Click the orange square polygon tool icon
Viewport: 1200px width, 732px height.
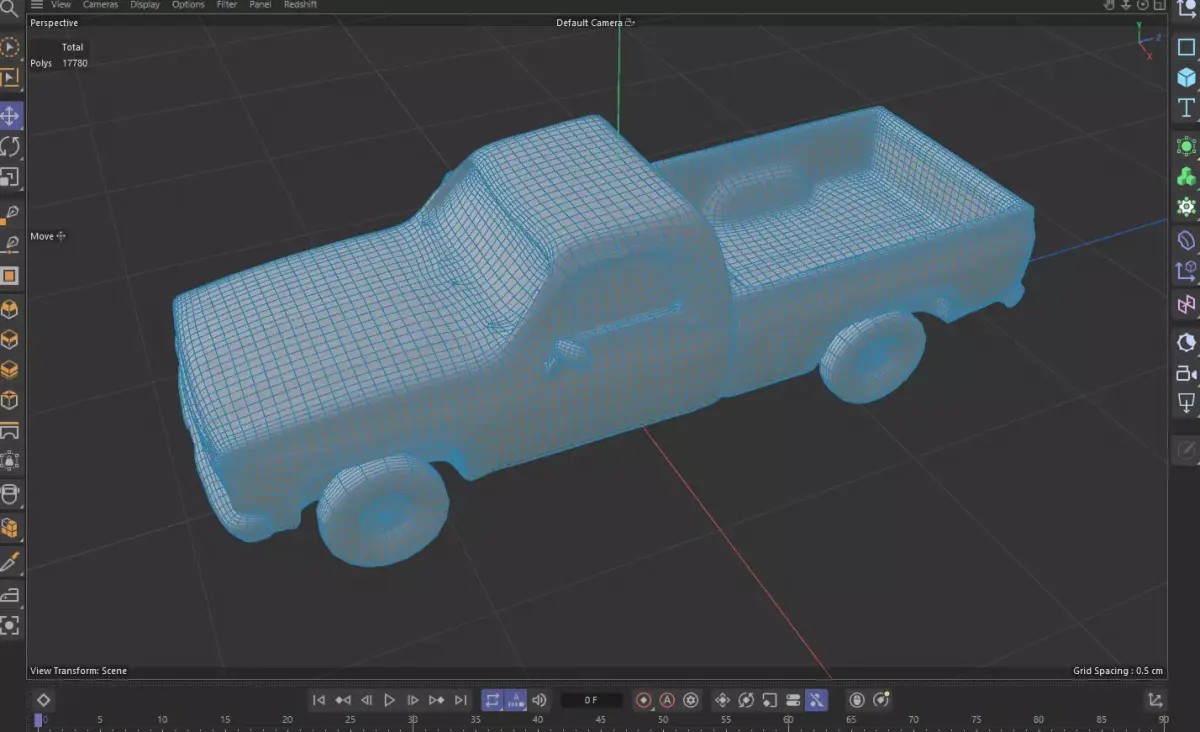10,275
